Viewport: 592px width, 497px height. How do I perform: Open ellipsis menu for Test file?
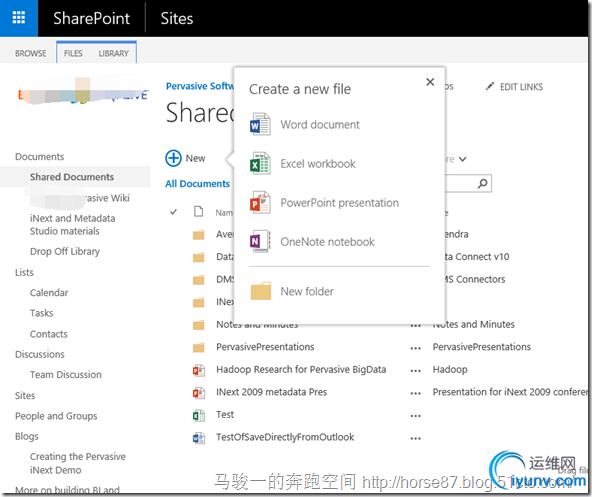tap(416, 416)
